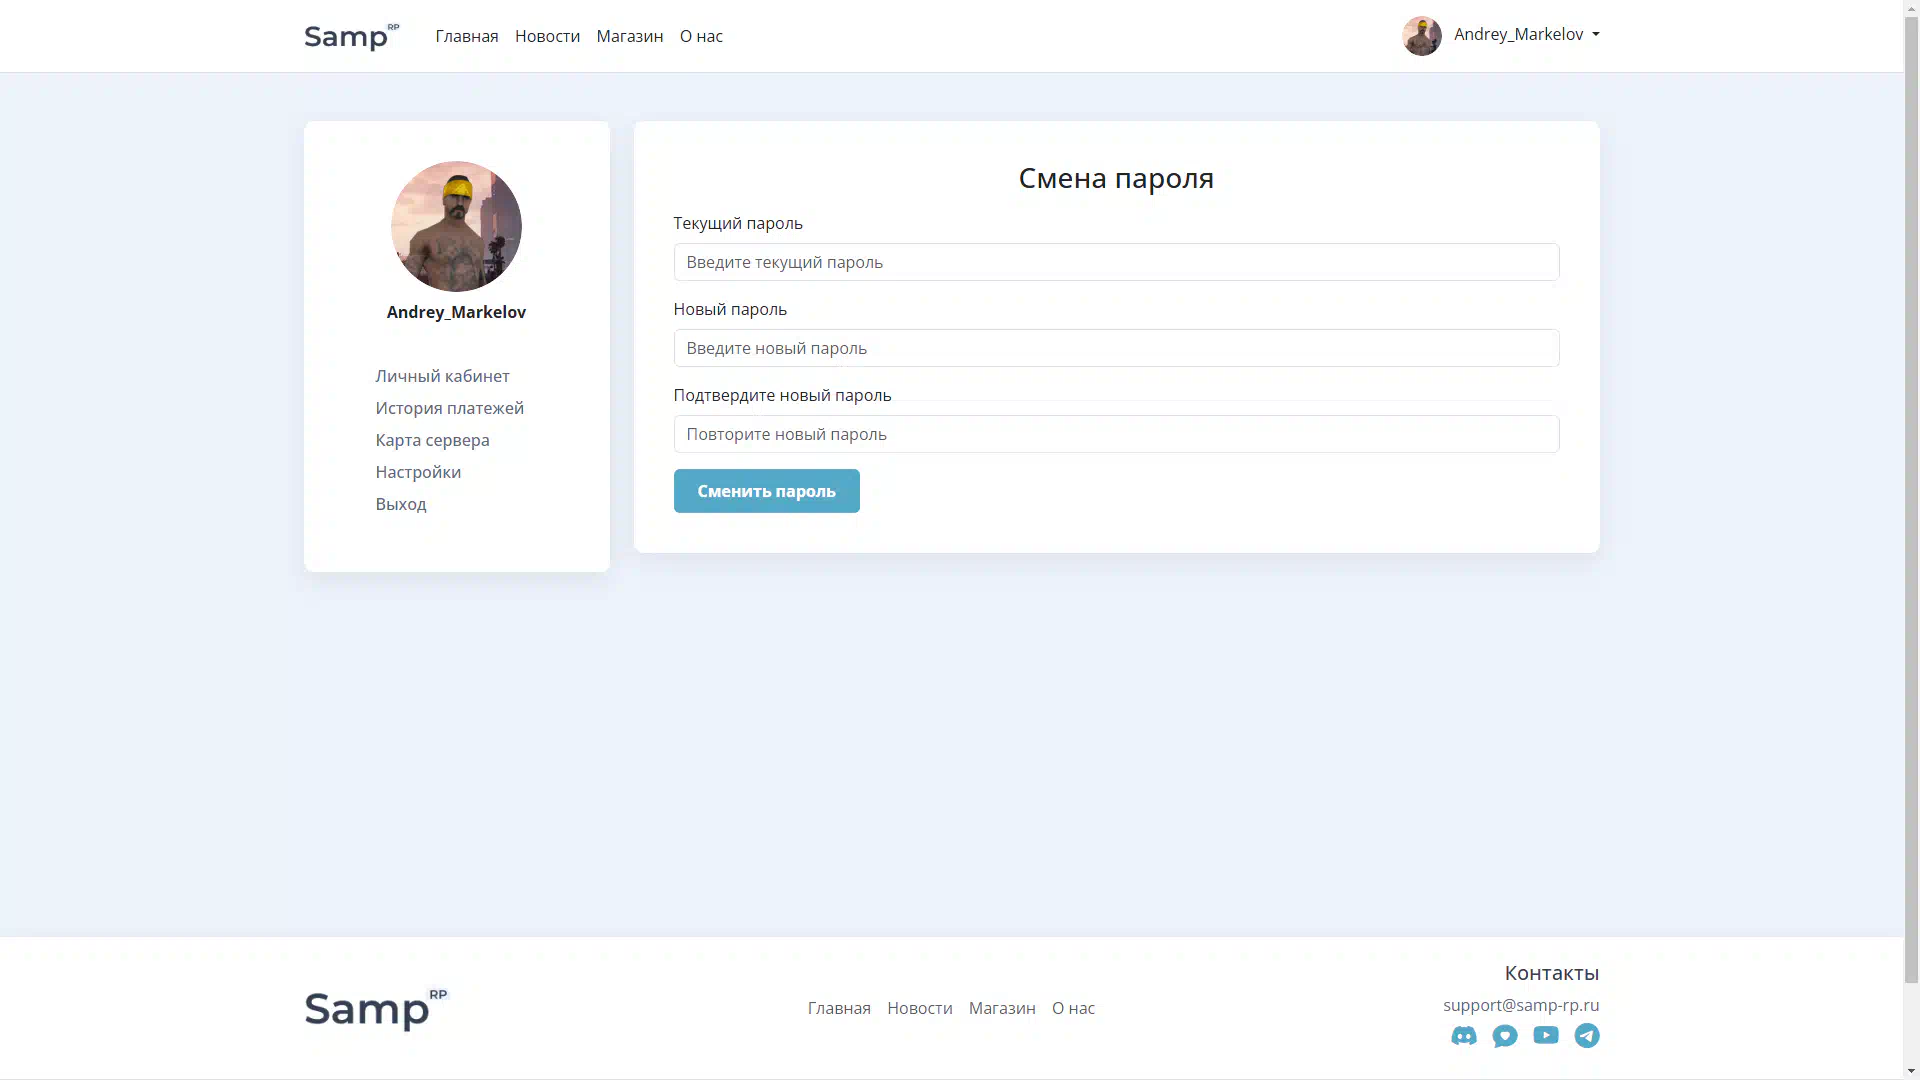1920x1080 pixels.
Task: Open the chat bubble with heart icon
Action: (x=1505, y=1036)
